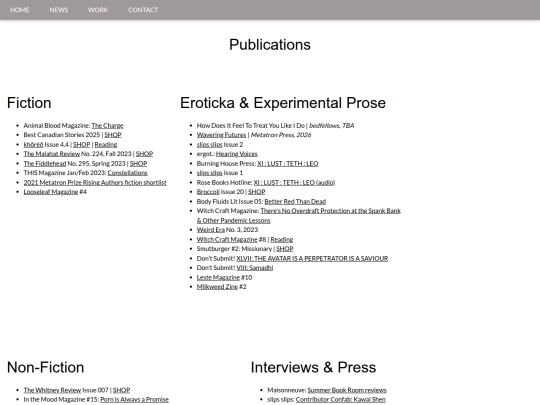This screenshot has width=540, height=405.
Task: Open Reading link for khōréō Issue 4.4
Action: click(106, 145)
